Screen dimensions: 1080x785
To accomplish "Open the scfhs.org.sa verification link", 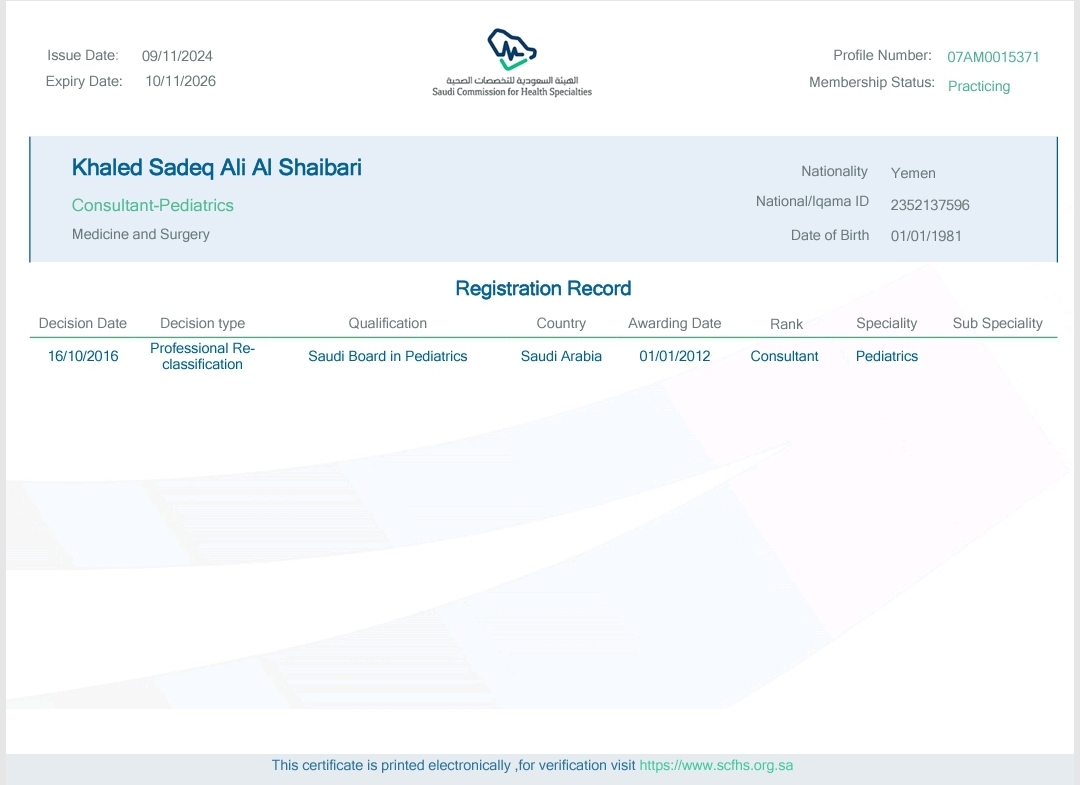I will (716, 765).
